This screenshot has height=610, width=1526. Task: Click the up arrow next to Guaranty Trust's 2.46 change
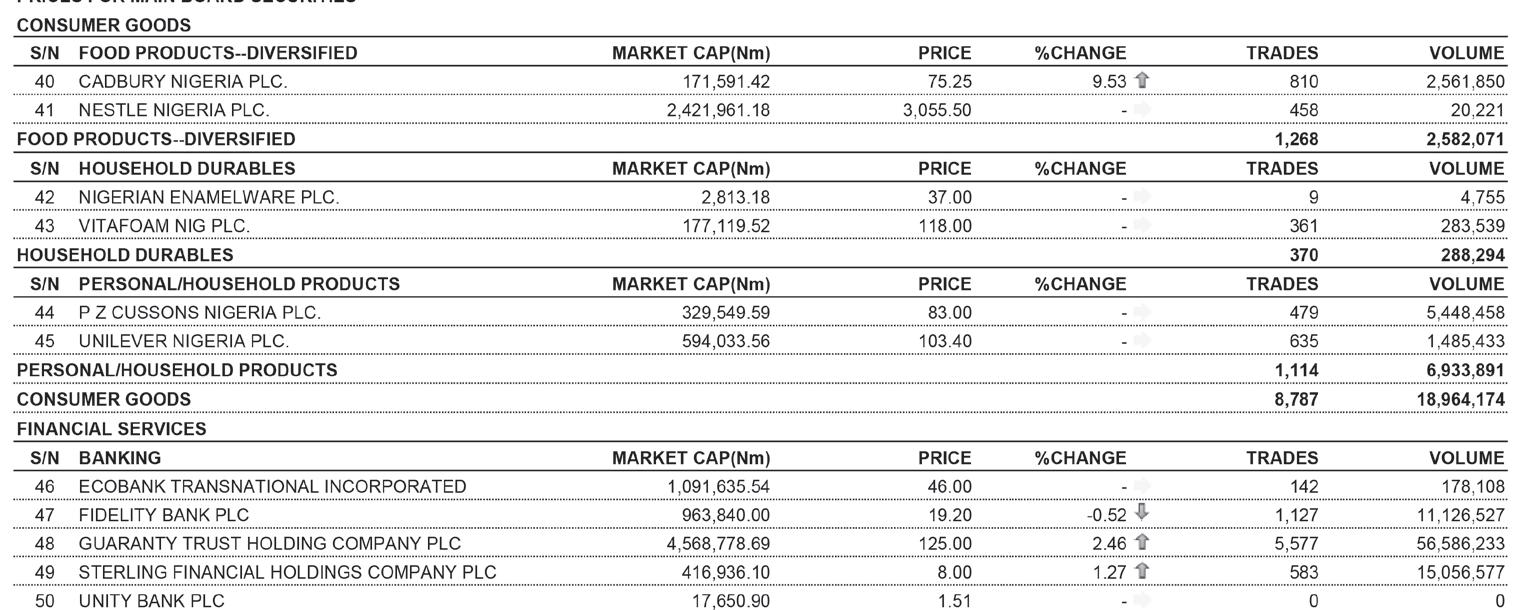1143,544
